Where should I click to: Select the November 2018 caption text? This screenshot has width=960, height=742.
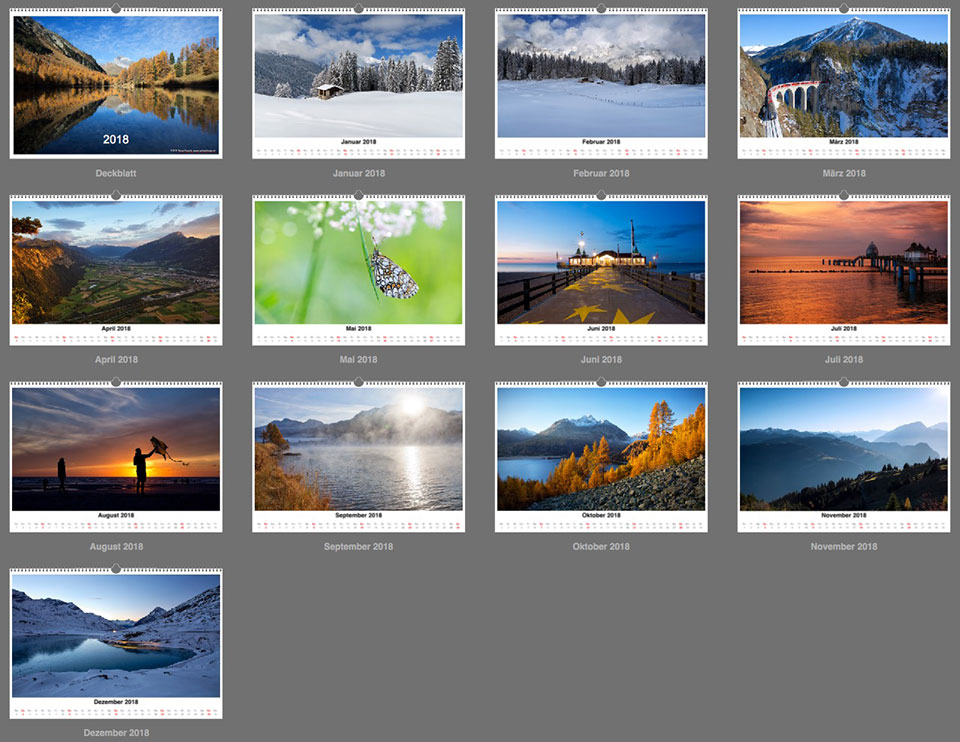844,546
